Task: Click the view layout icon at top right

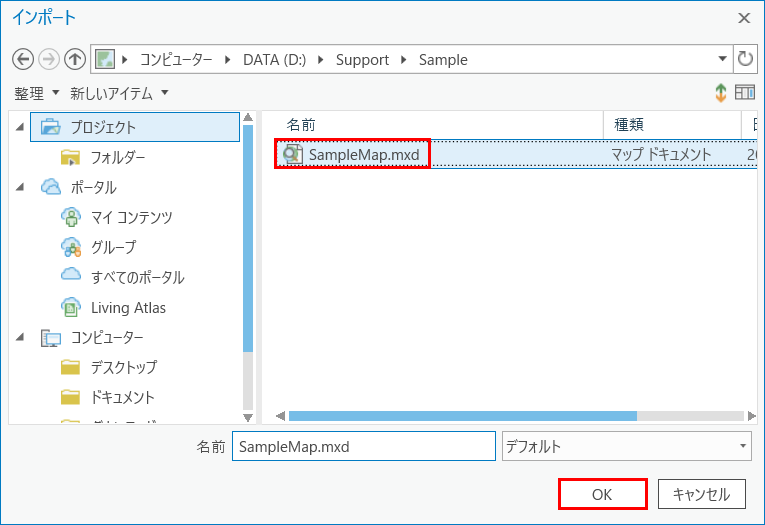Action: (744, 93)
